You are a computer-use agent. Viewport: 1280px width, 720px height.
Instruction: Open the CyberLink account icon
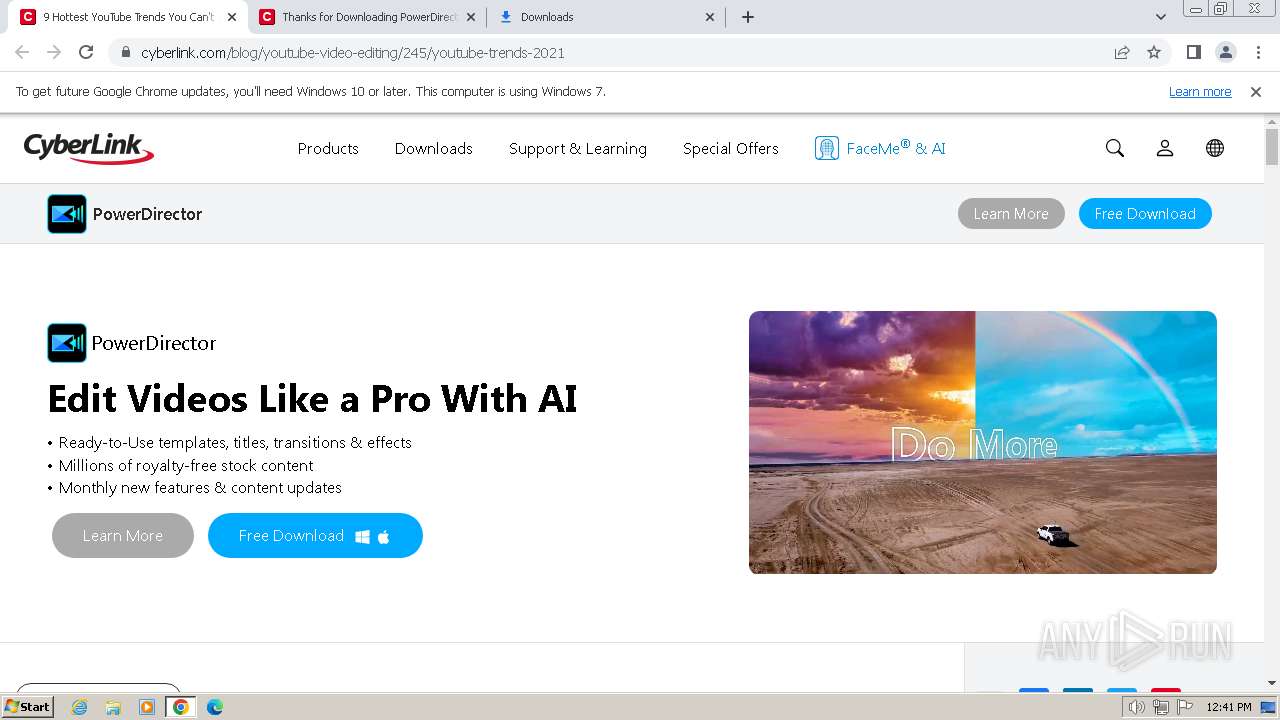point(1165,148)
